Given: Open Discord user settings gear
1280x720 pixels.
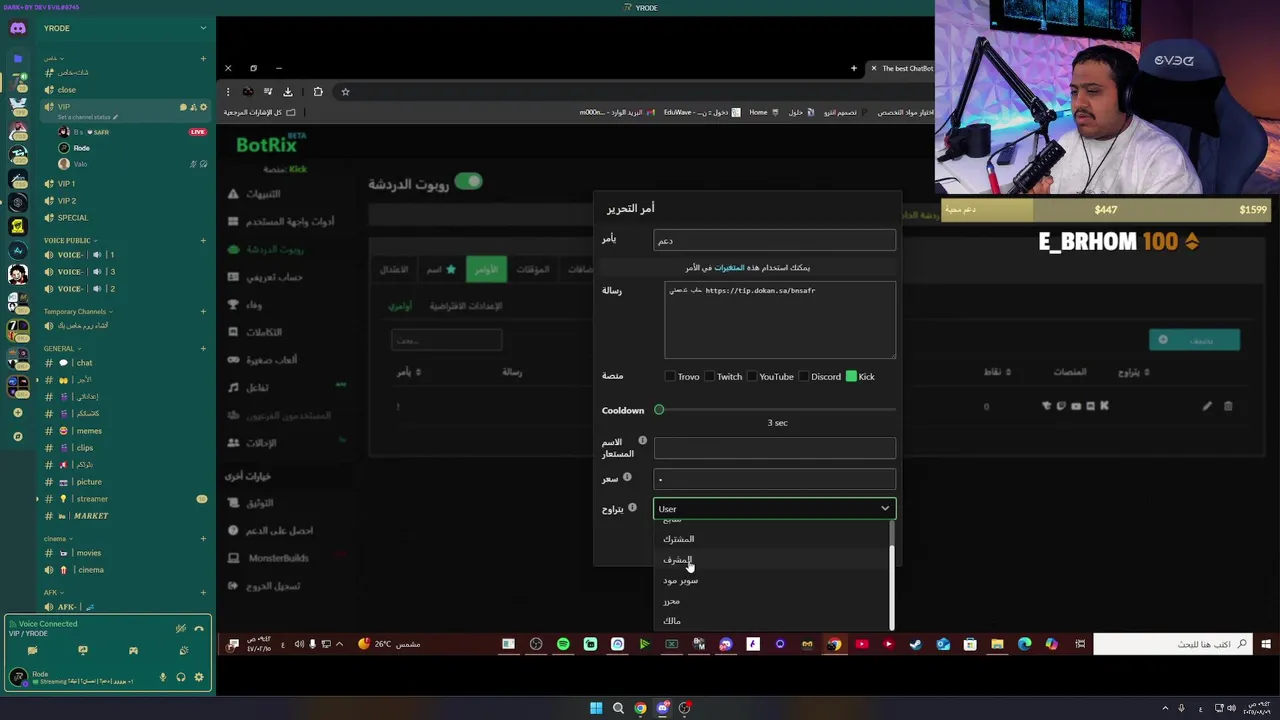Looking at the screenshot, I should click(199, 677).
